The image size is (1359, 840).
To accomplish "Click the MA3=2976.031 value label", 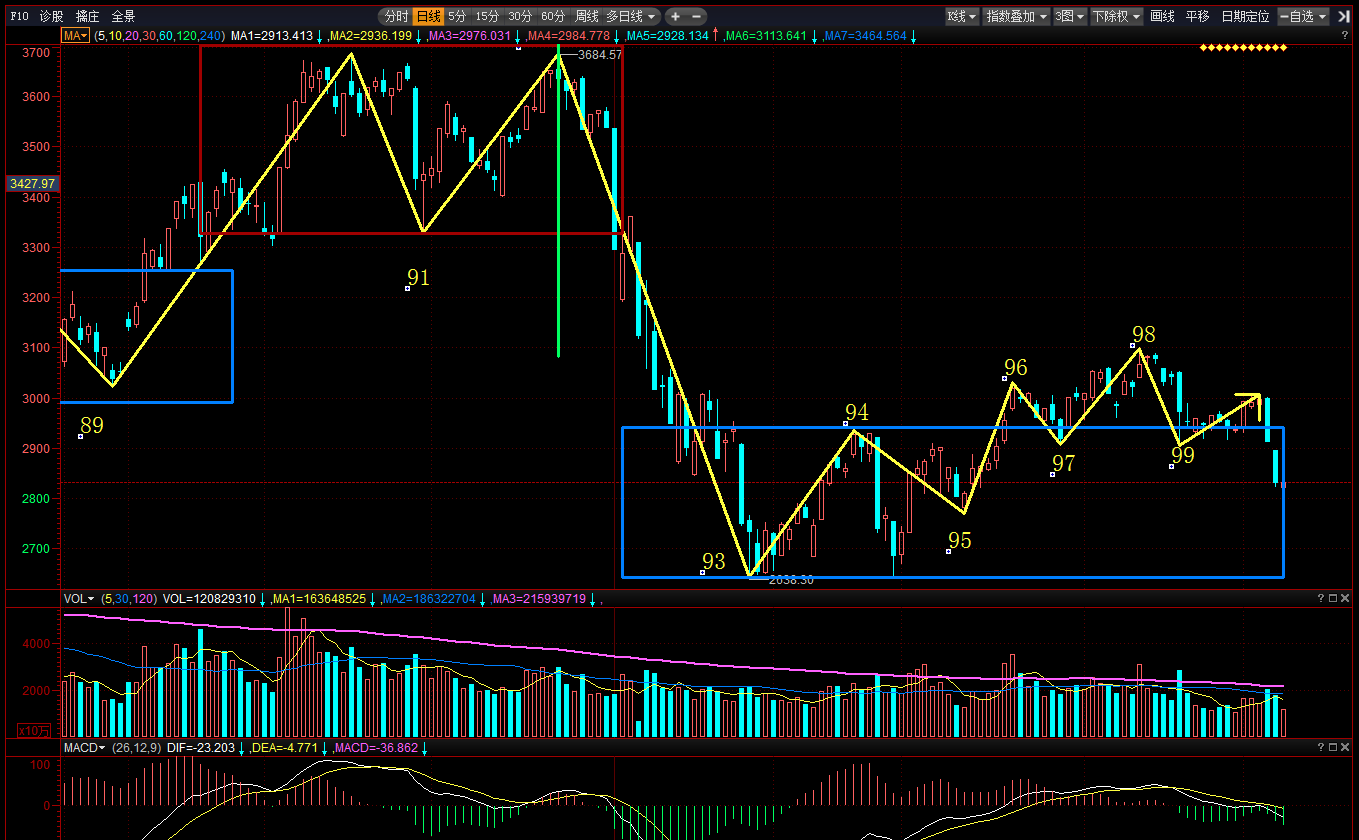I will pyautogui.click(x=469, y=36).
